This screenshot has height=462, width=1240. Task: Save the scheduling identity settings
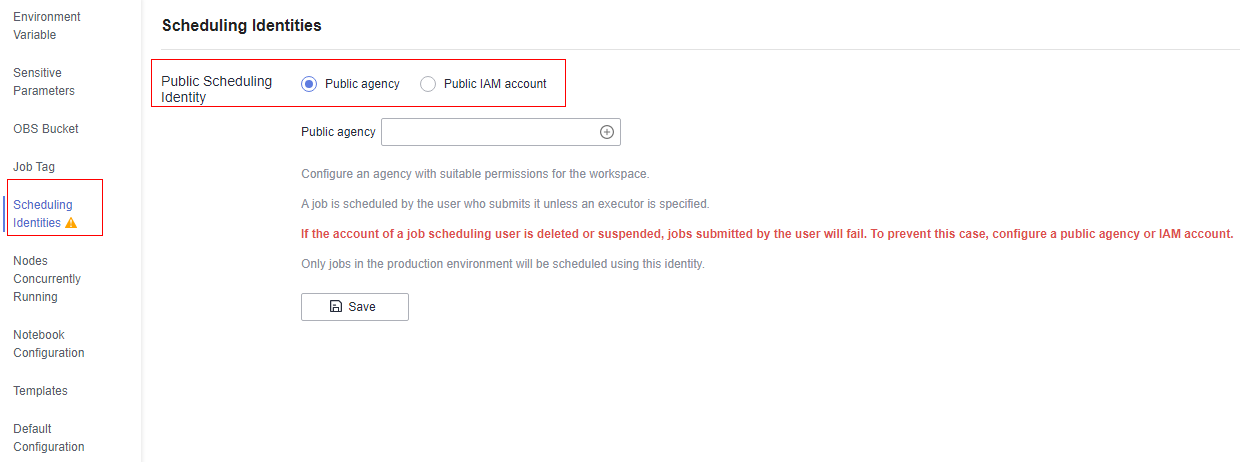(355, 307)
